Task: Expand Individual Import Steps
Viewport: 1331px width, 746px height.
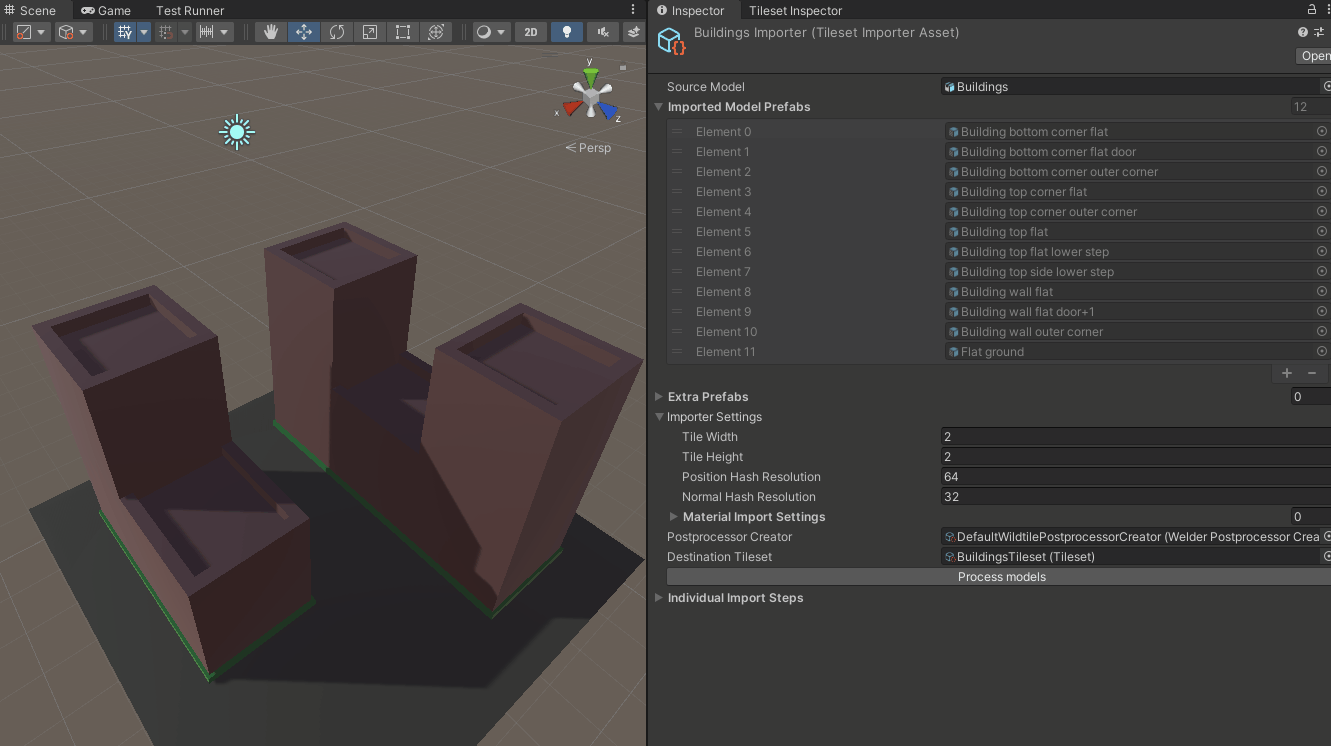Action: click(x=658, y=597)
